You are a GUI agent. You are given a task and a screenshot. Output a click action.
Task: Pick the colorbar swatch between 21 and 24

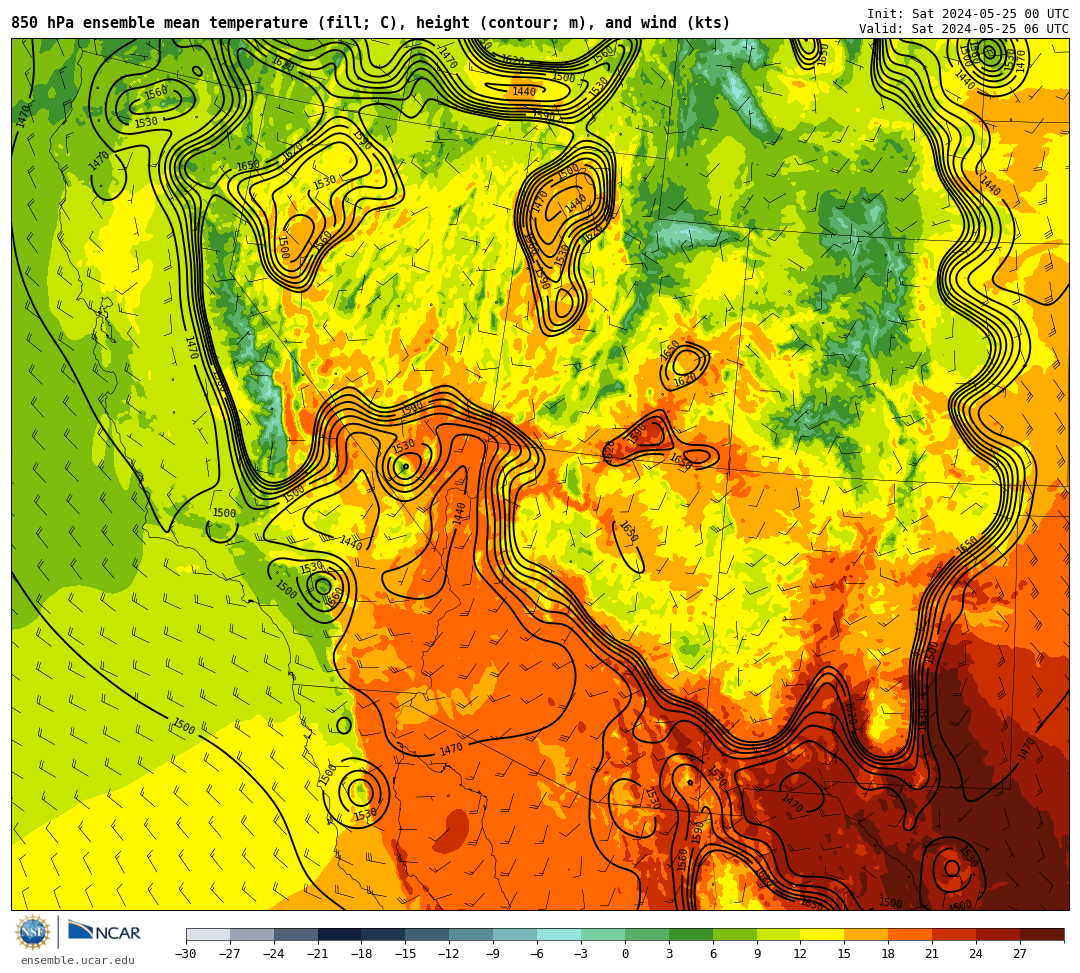point(954,934)
